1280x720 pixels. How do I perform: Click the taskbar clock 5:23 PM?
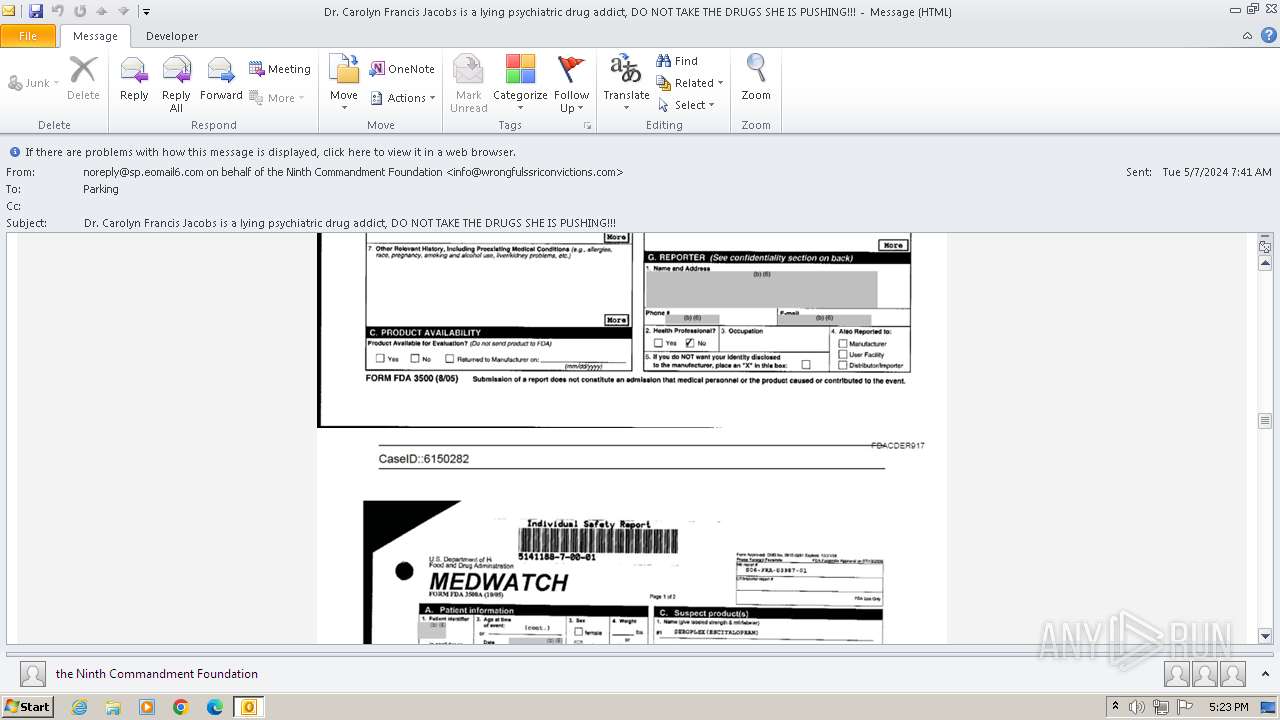(x=1229, y=707)
